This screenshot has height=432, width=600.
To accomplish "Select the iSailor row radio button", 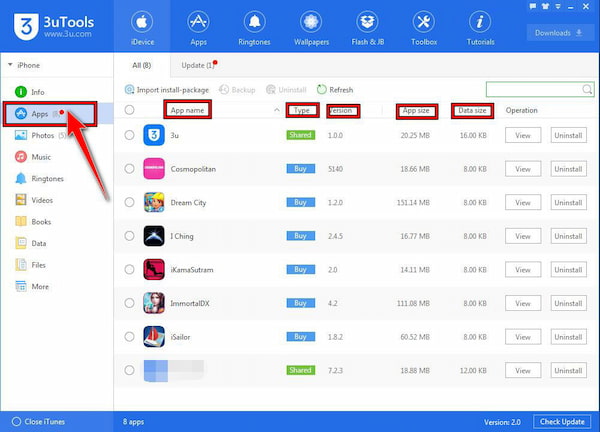I will pos(129,337).
